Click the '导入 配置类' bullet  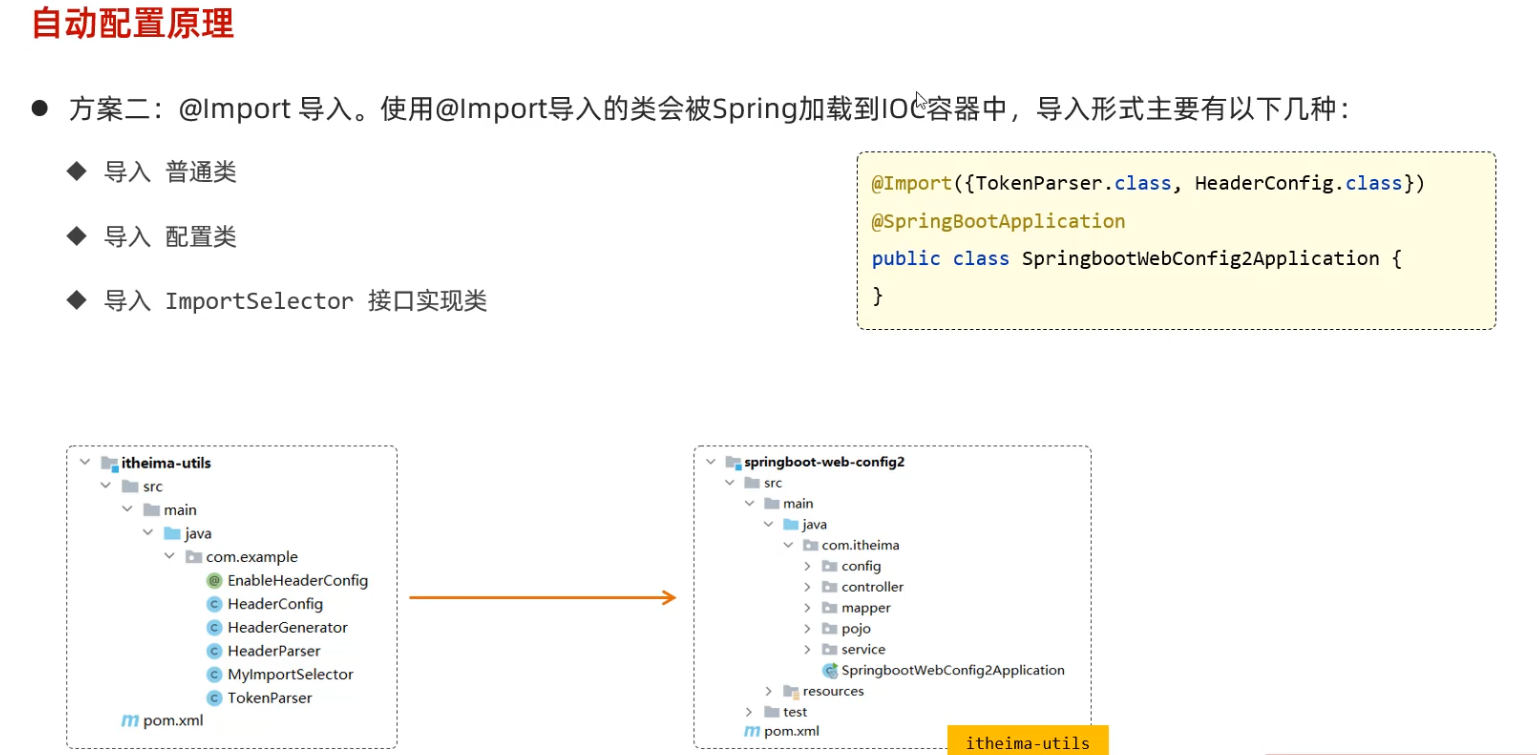point(170,237)
